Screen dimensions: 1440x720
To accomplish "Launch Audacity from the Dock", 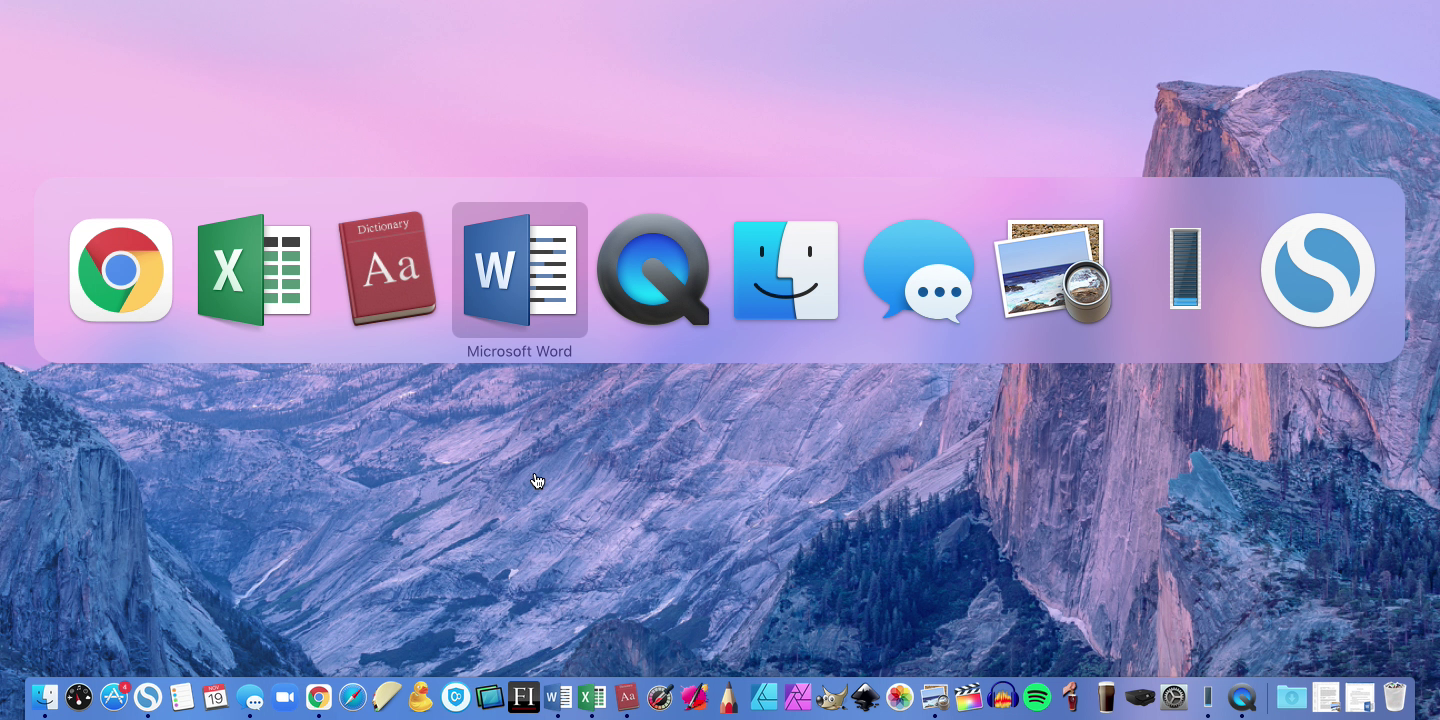I will pyautogui.click(x=1003, y=697).
